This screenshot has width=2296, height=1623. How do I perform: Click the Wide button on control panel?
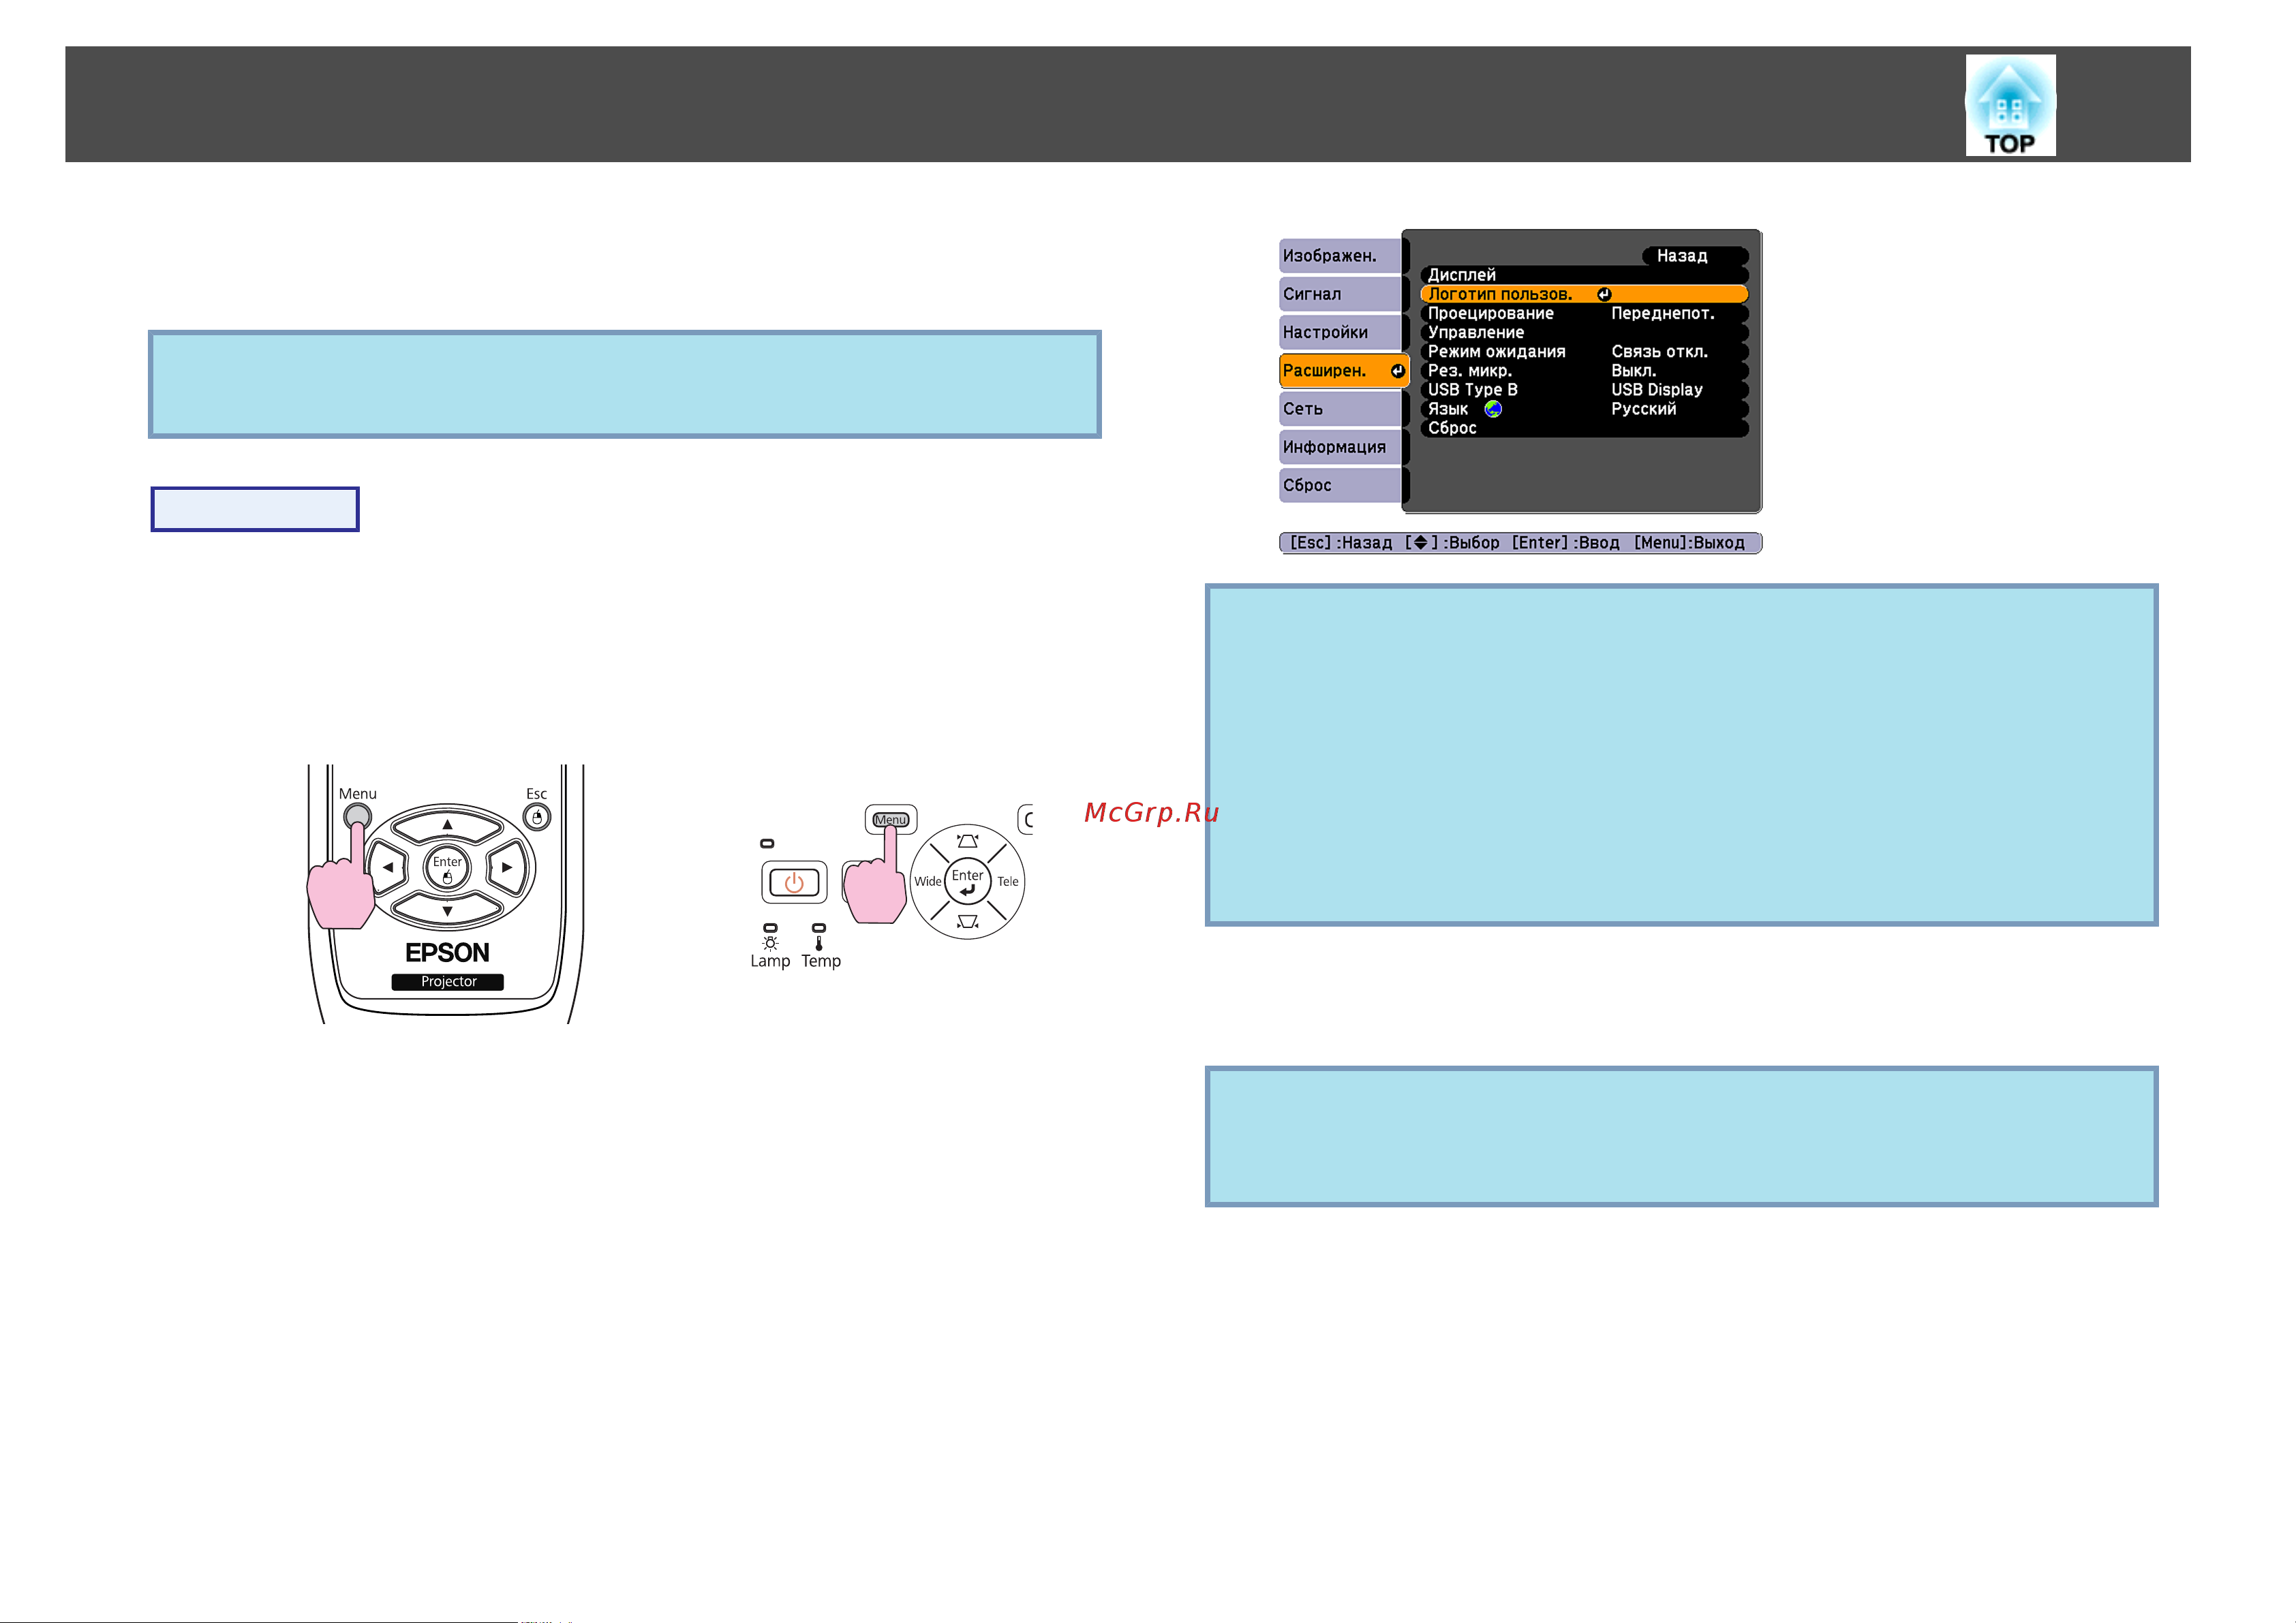pyautogui.click(x=927, y=881)
